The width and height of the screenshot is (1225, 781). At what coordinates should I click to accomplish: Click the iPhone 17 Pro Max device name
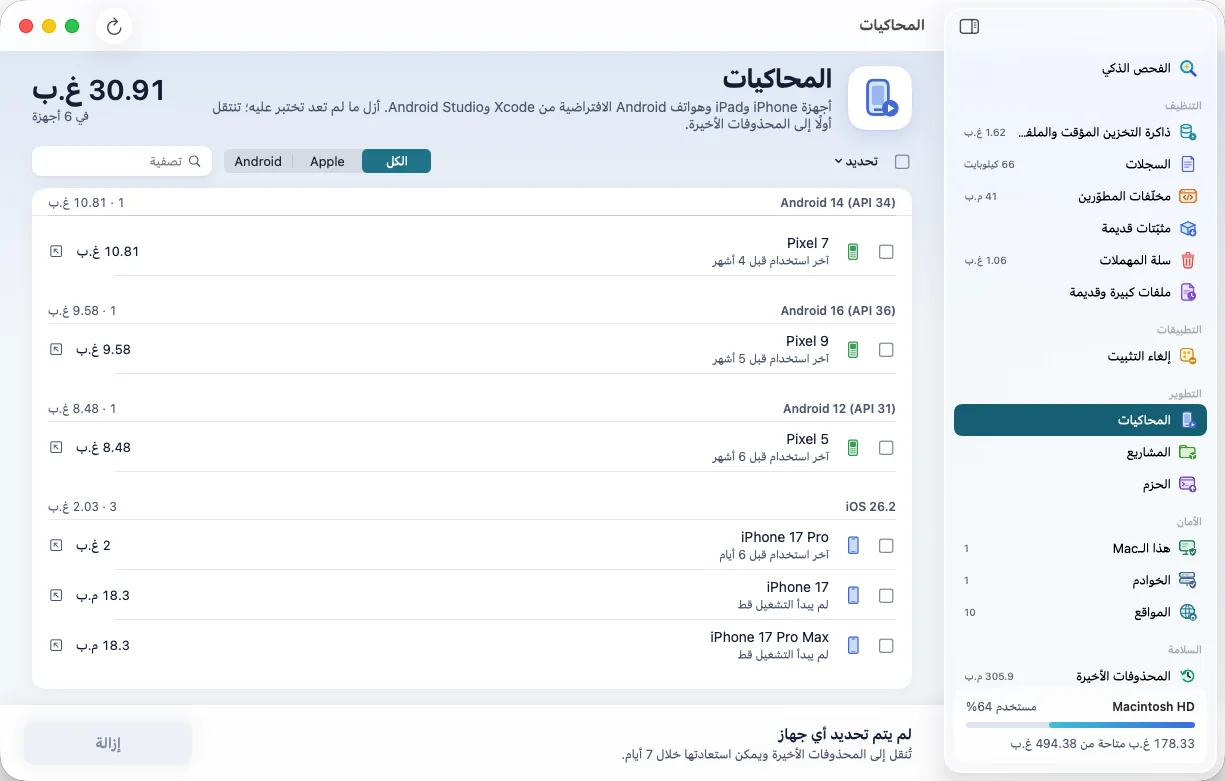[x=769, y=637]
